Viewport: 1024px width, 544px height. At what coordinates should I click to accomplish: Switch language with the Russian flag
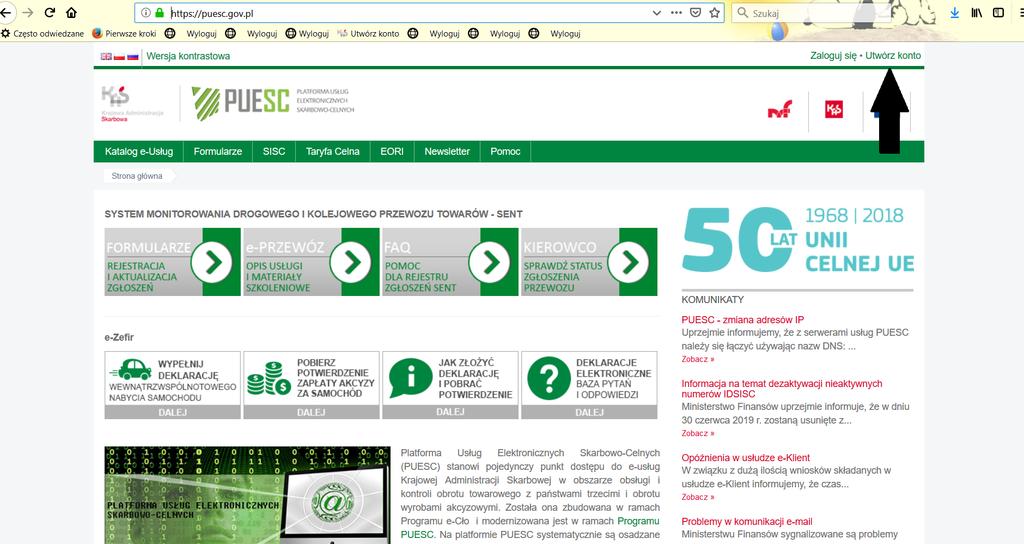[133, 56]
